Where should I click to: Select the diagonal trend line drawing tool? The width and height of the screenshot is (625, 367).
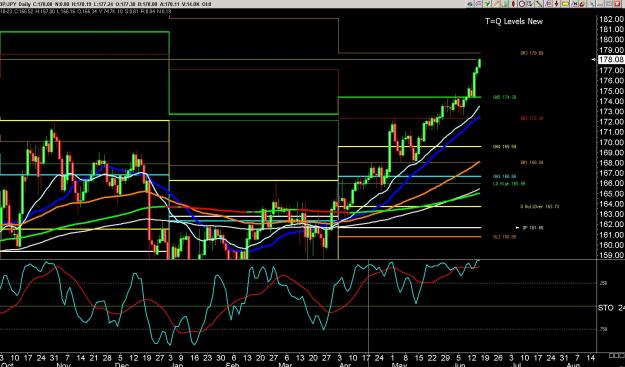pos(539,4)
